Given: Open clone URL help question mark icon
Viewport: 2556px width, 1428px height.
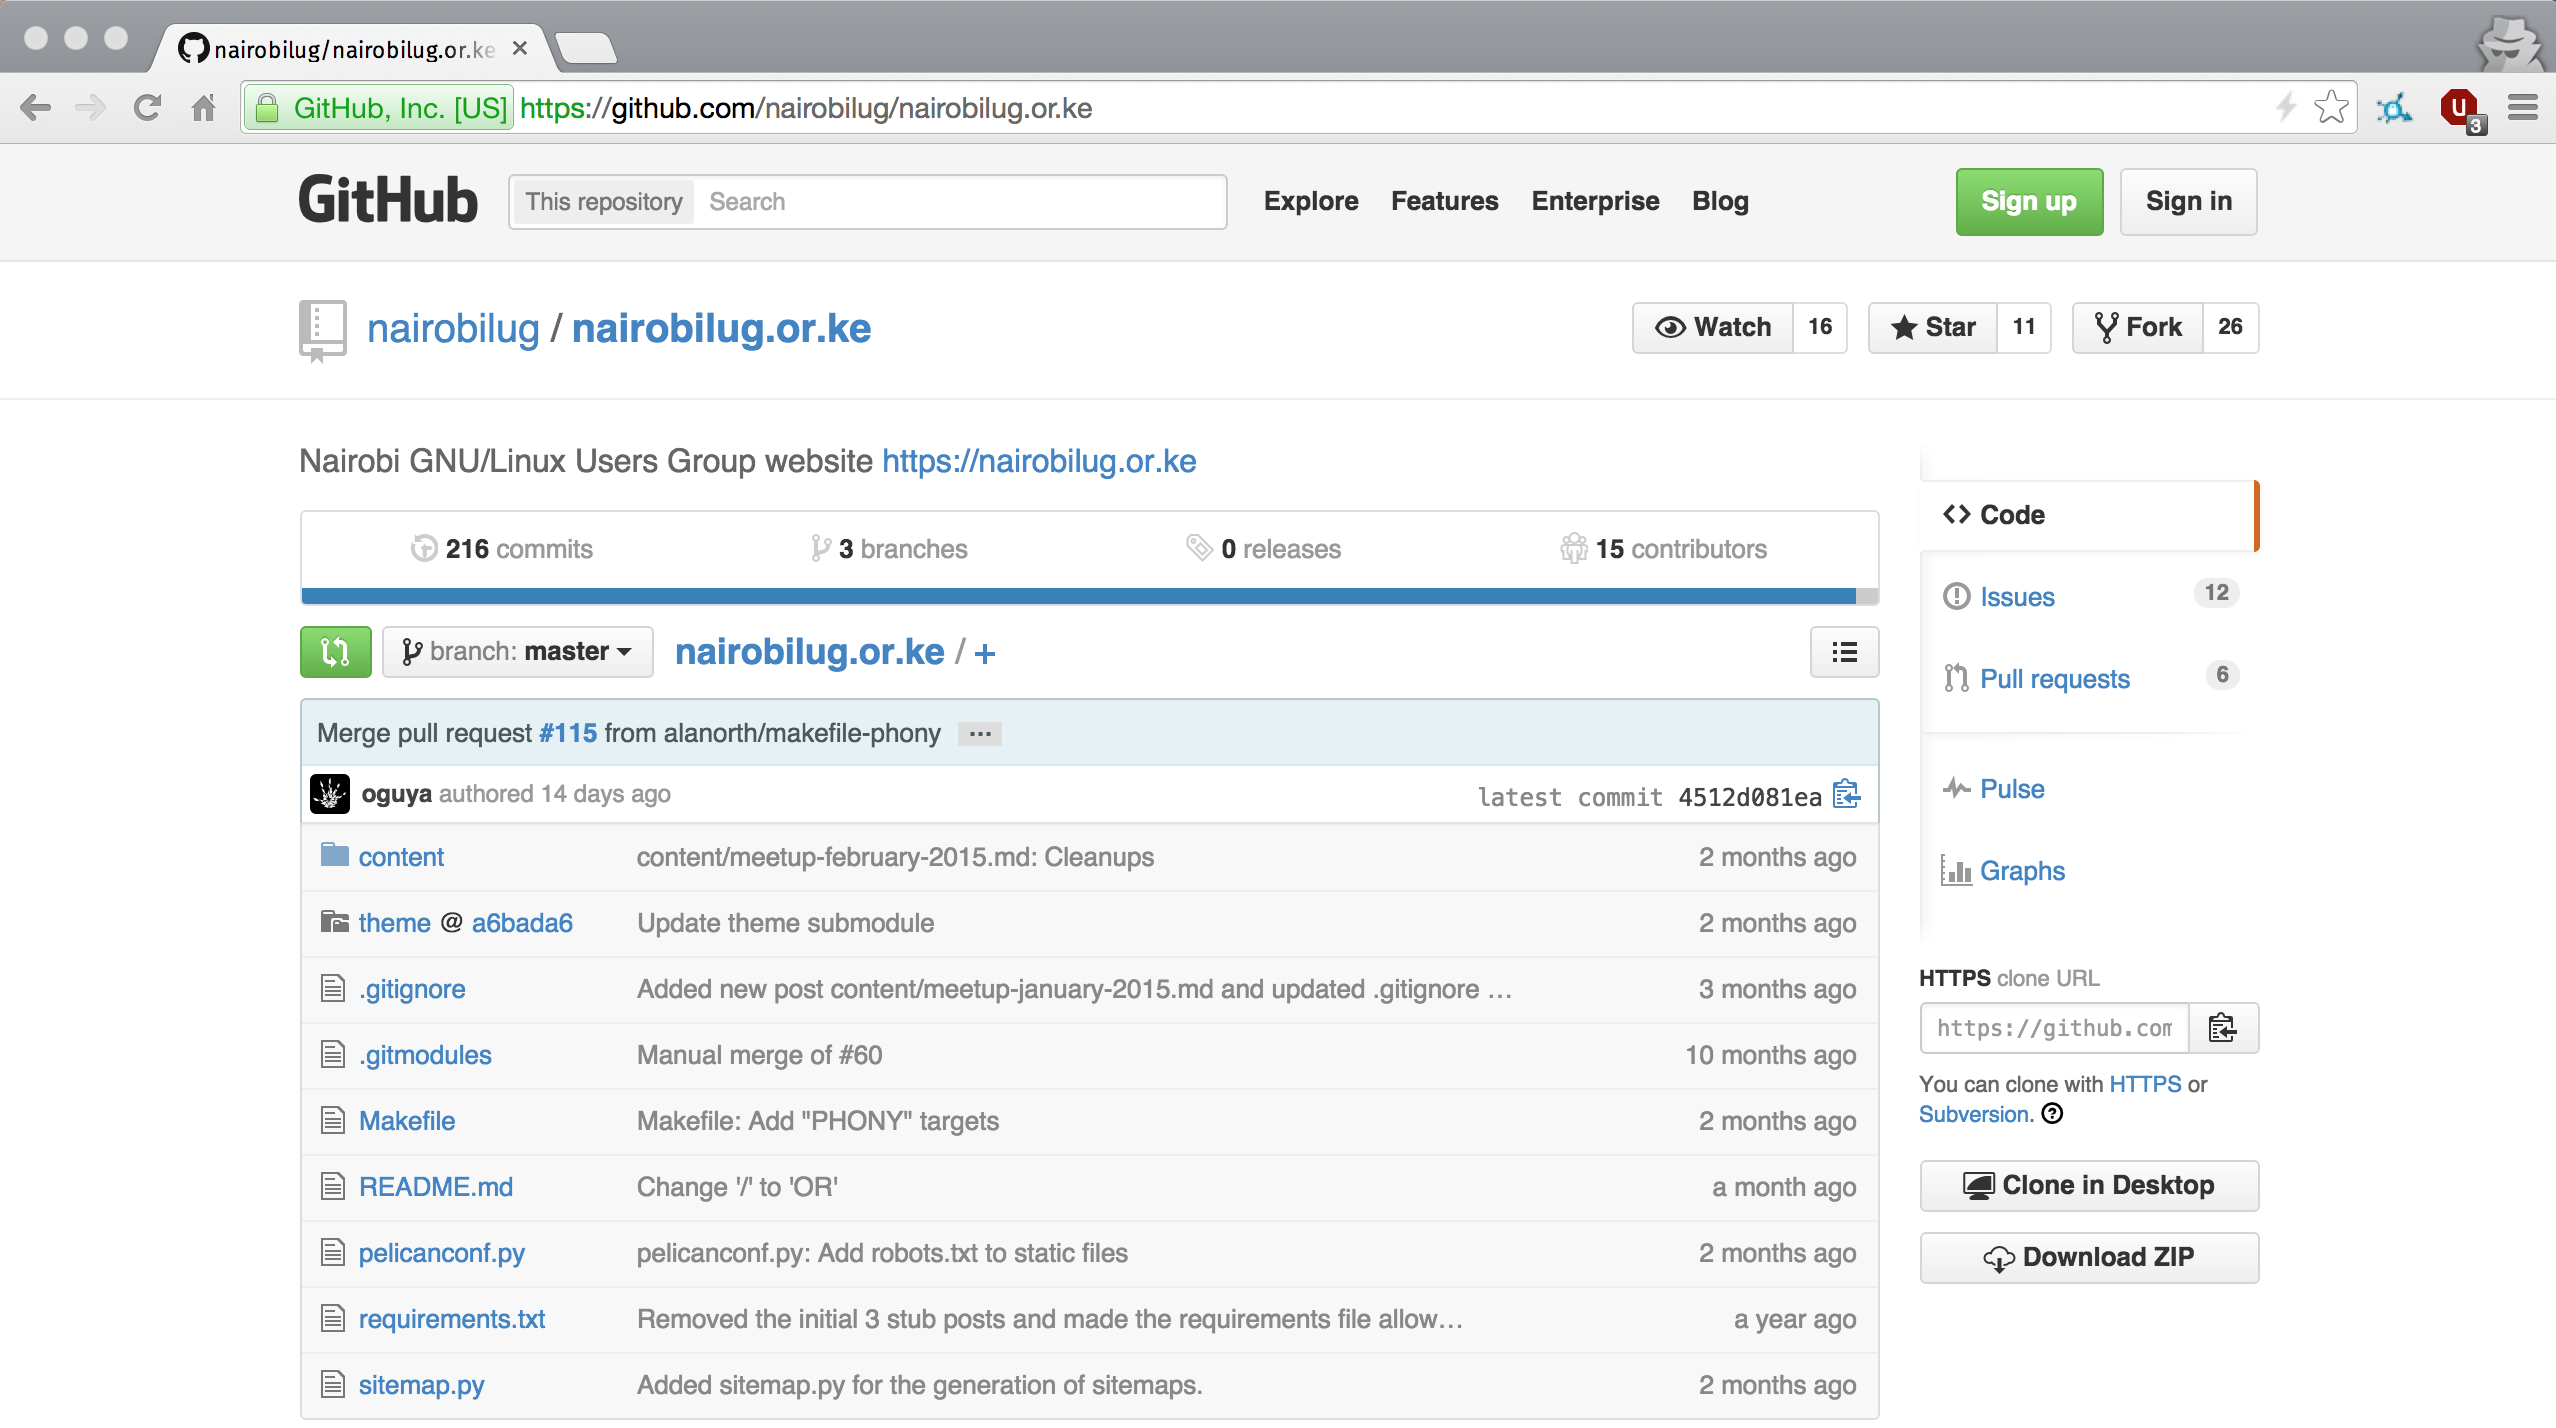Looking at the screenshot, I should [x=2053, y=1114].
